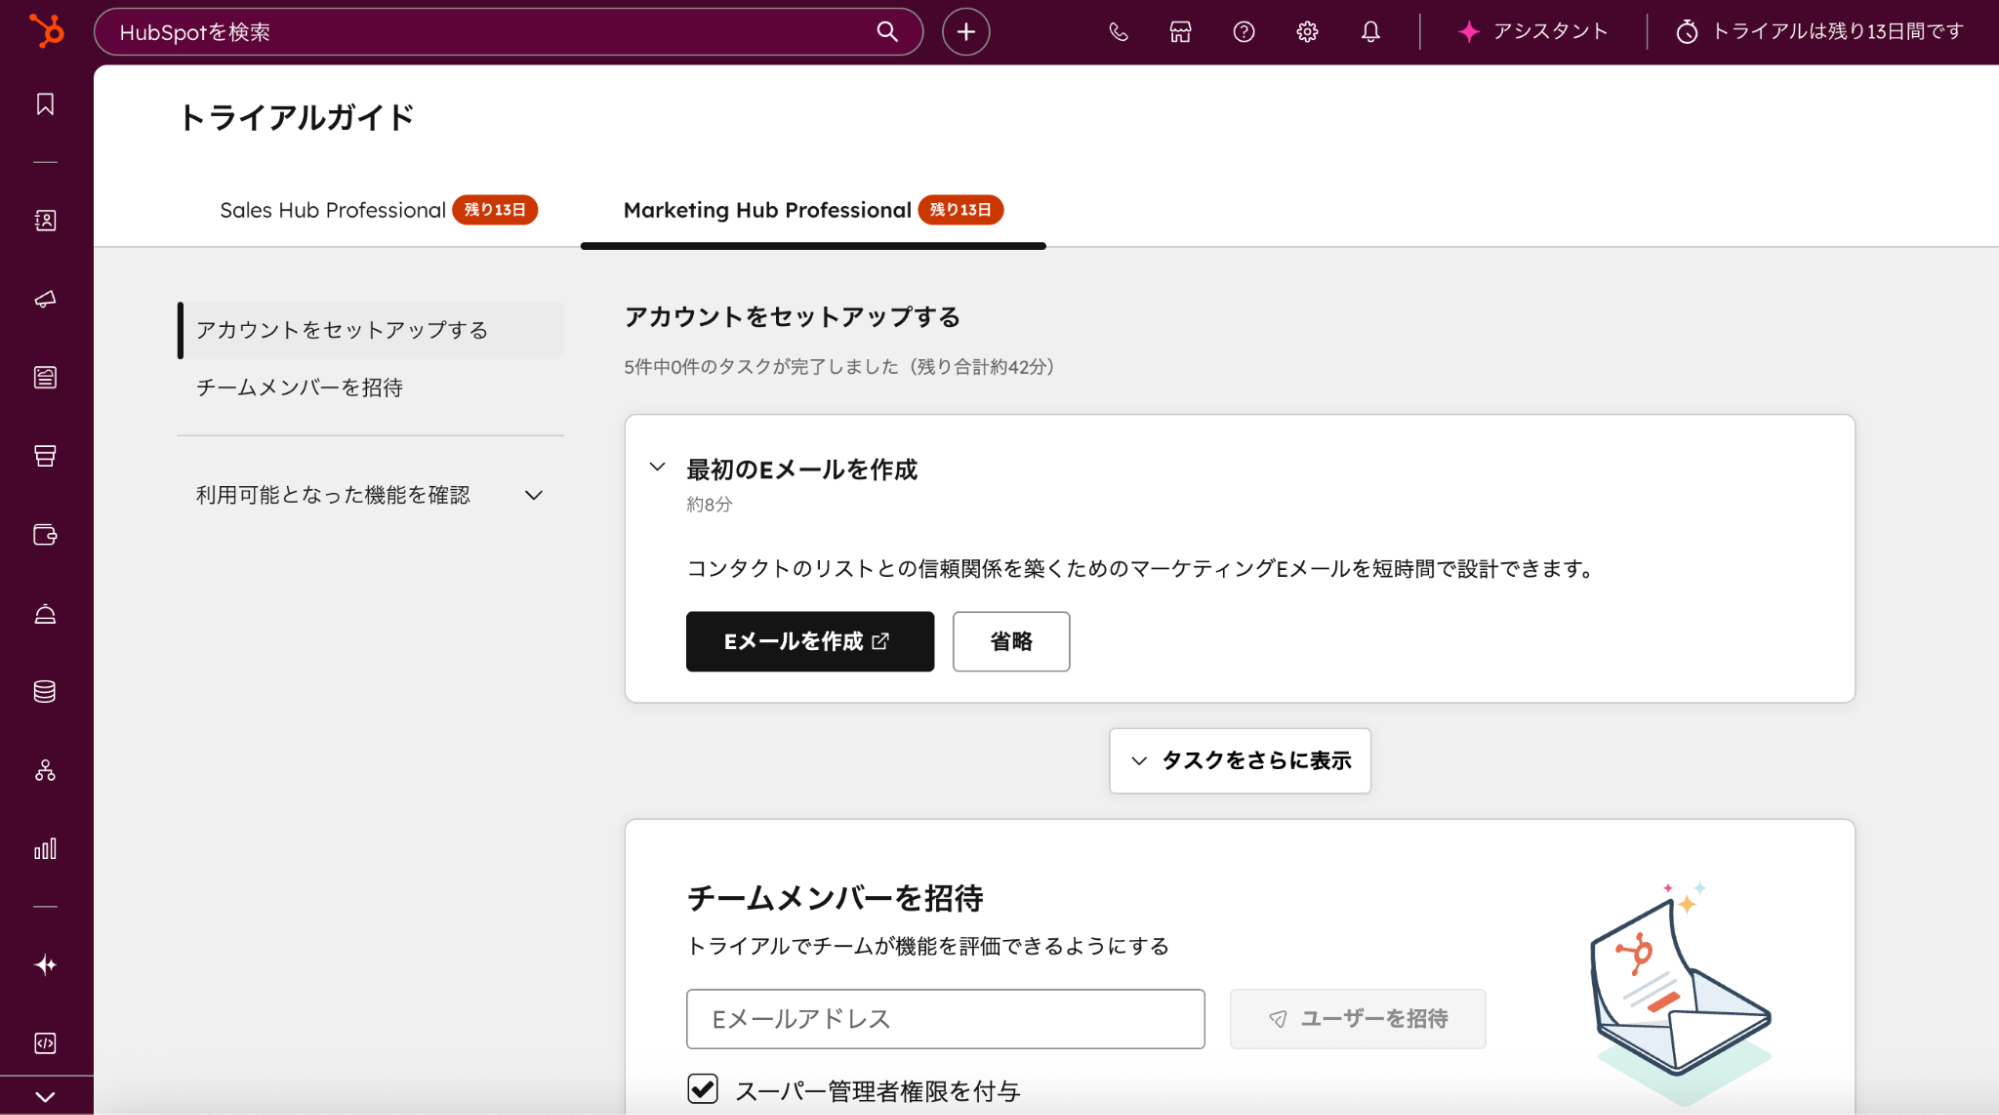Click the 省略 skip button
1999x1115 pixels.
point(1010,641)
